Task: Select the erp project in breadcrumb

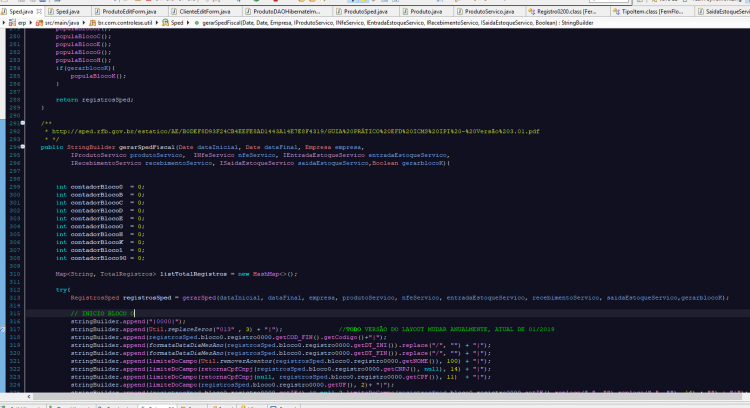Action: 18,22
